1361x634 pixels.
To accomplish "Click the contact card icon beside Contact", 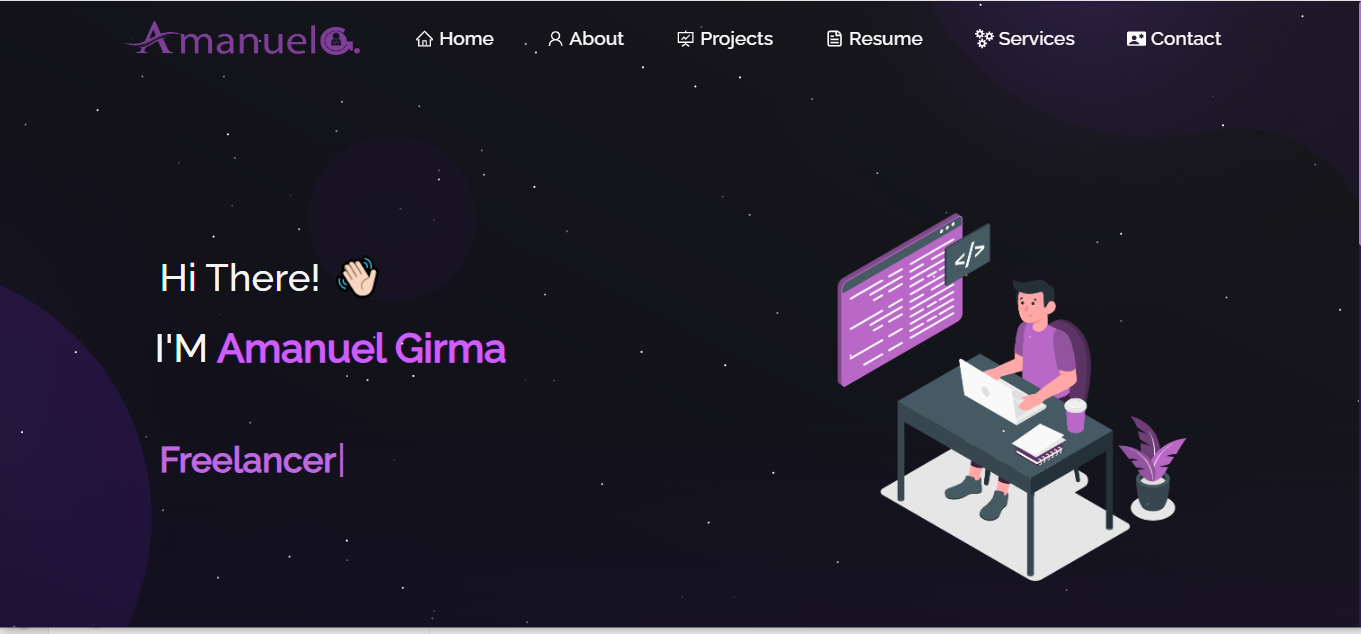I will (x=1136, y=39).
